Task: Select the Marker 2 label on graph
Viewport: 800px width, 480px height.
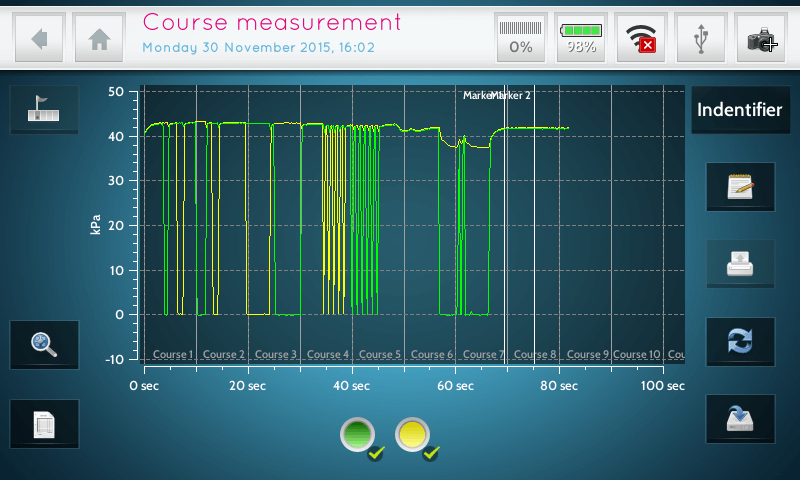Action: point(510,95)
